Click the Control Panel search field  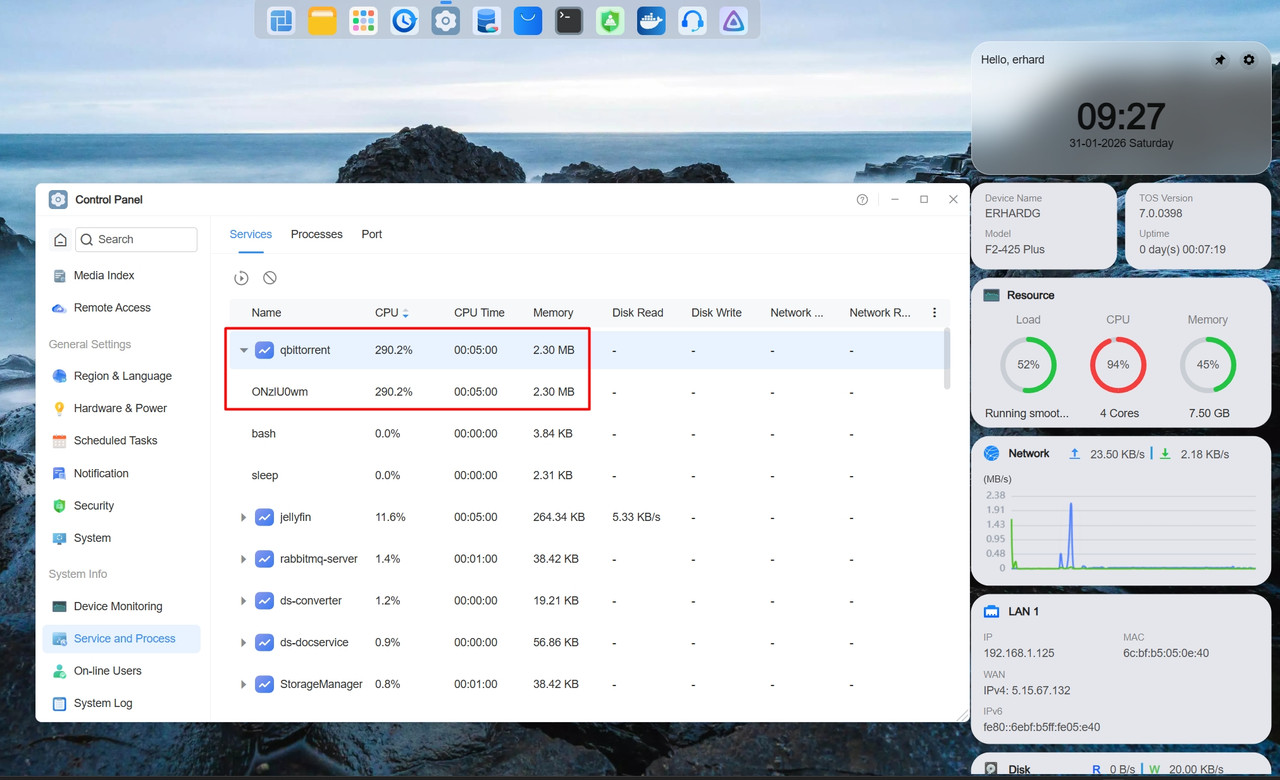[x=136, y=240]
